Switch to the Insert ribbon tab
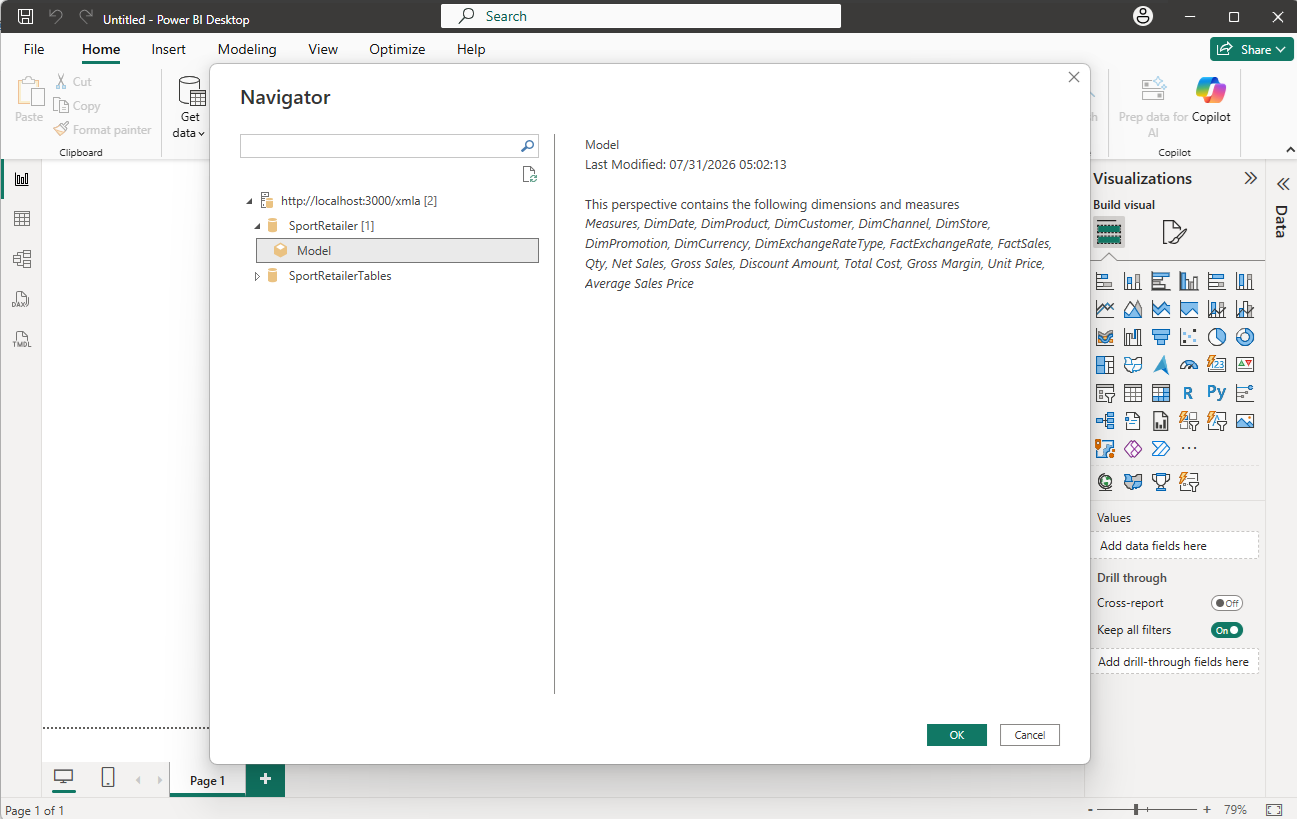 point(169,49)
